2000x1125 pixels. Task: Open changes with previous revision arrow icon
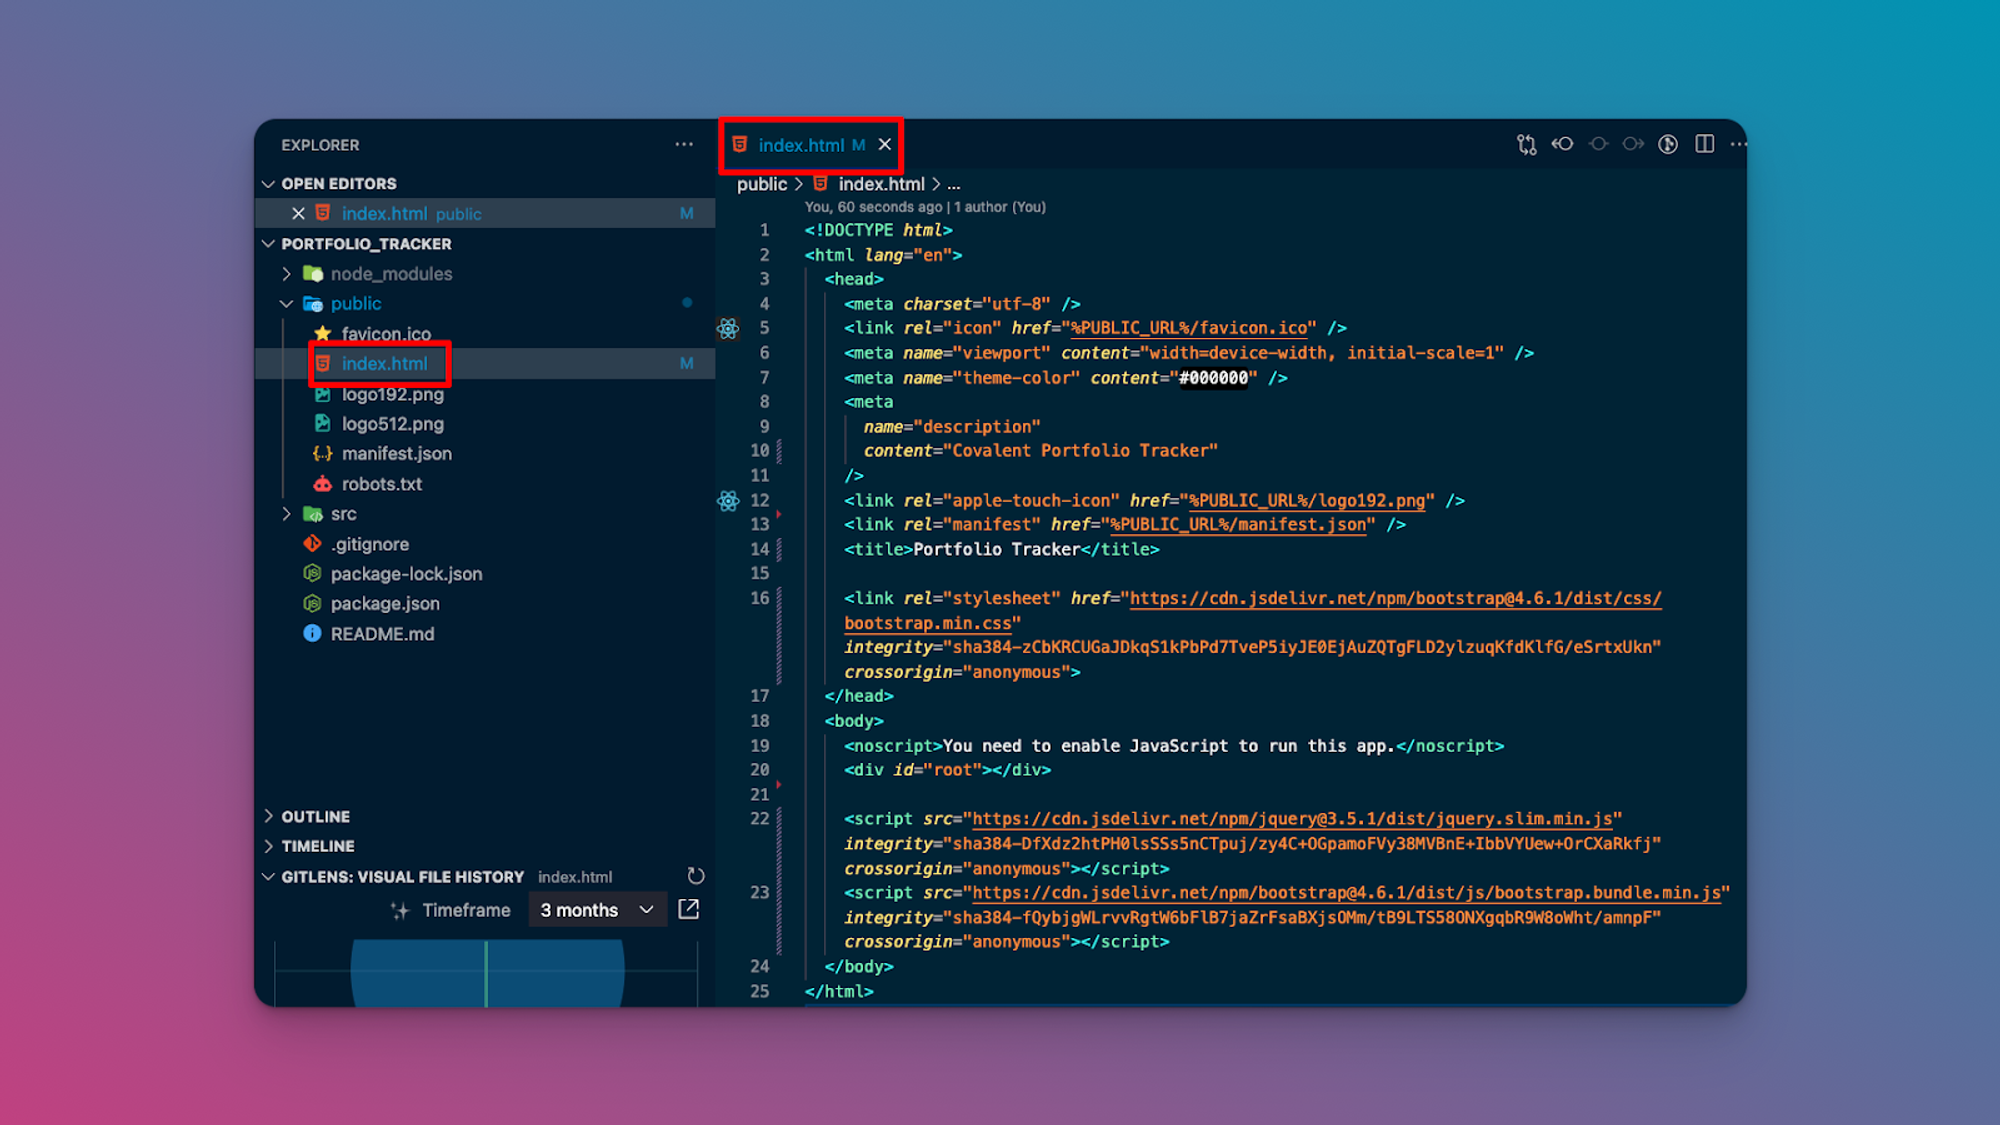(x=1562, y=144)
